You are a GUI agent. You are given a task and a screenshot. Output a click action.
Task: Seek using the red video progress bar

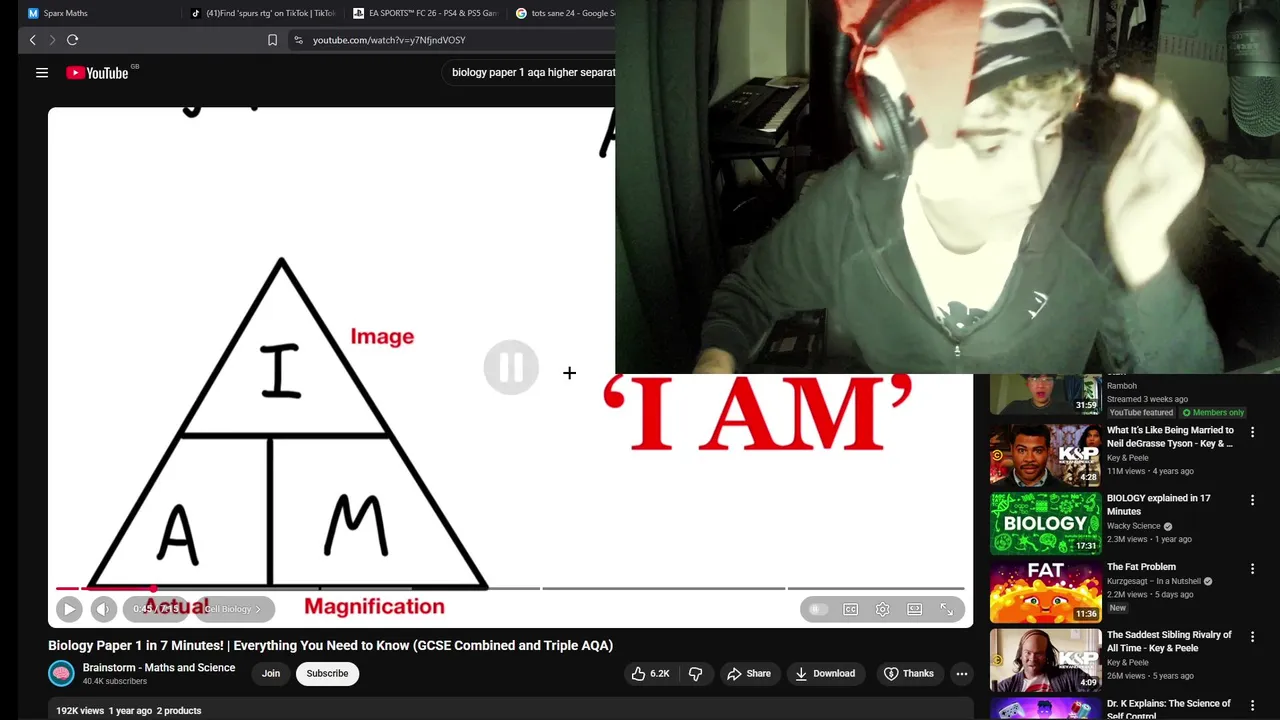[510, 588]
